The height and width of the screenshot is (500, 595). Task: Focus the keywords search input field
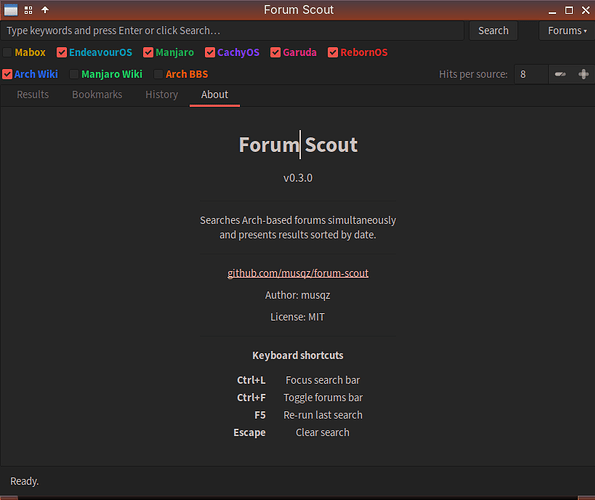pyautogui.click(x=232, y=31)
